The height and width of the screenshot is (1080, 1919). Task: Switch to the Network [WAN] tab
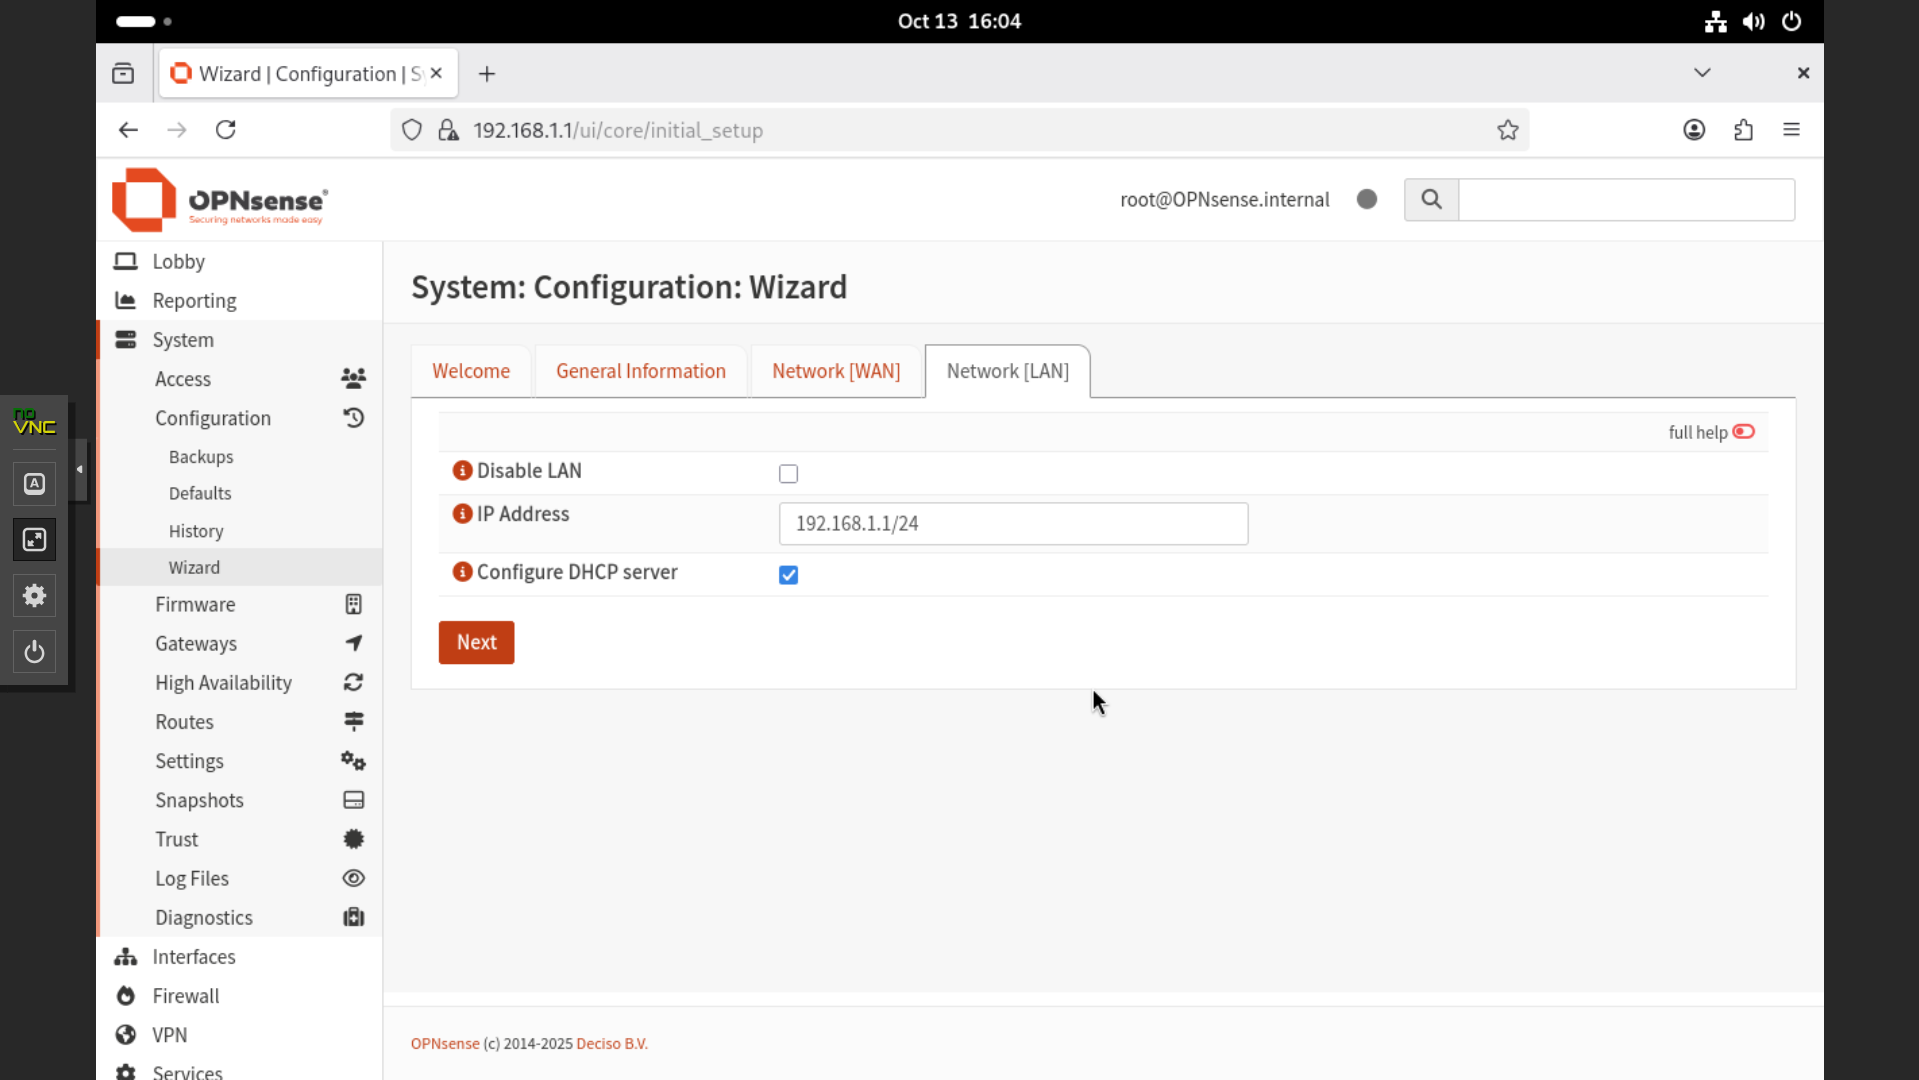click(x=835, y=371)
